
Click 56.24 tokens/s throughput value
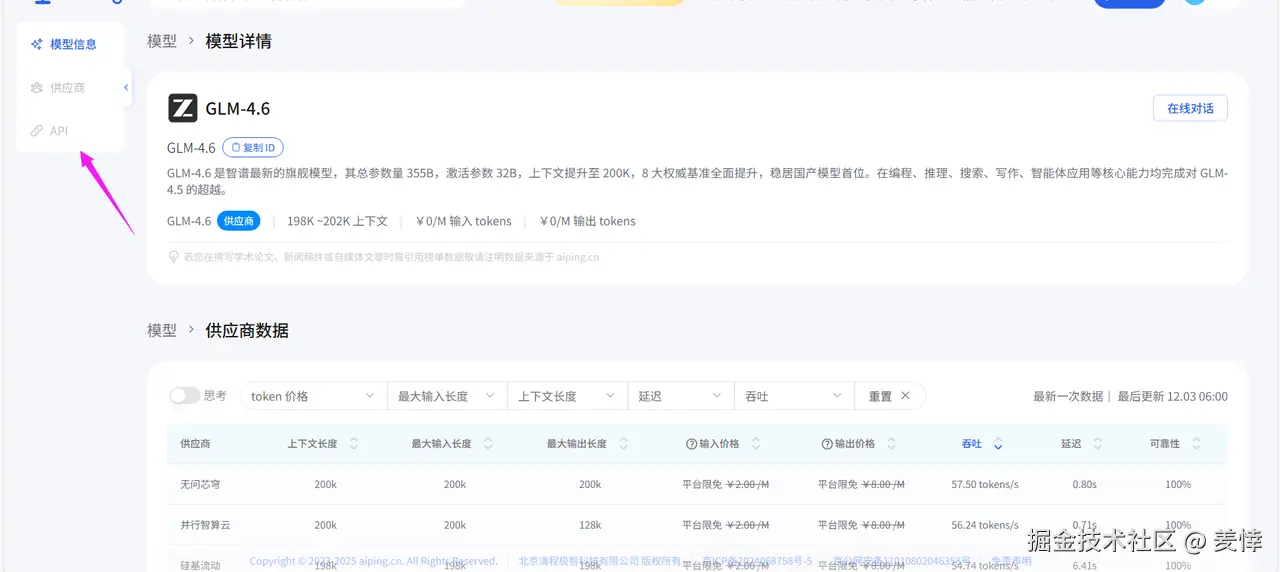985,525
